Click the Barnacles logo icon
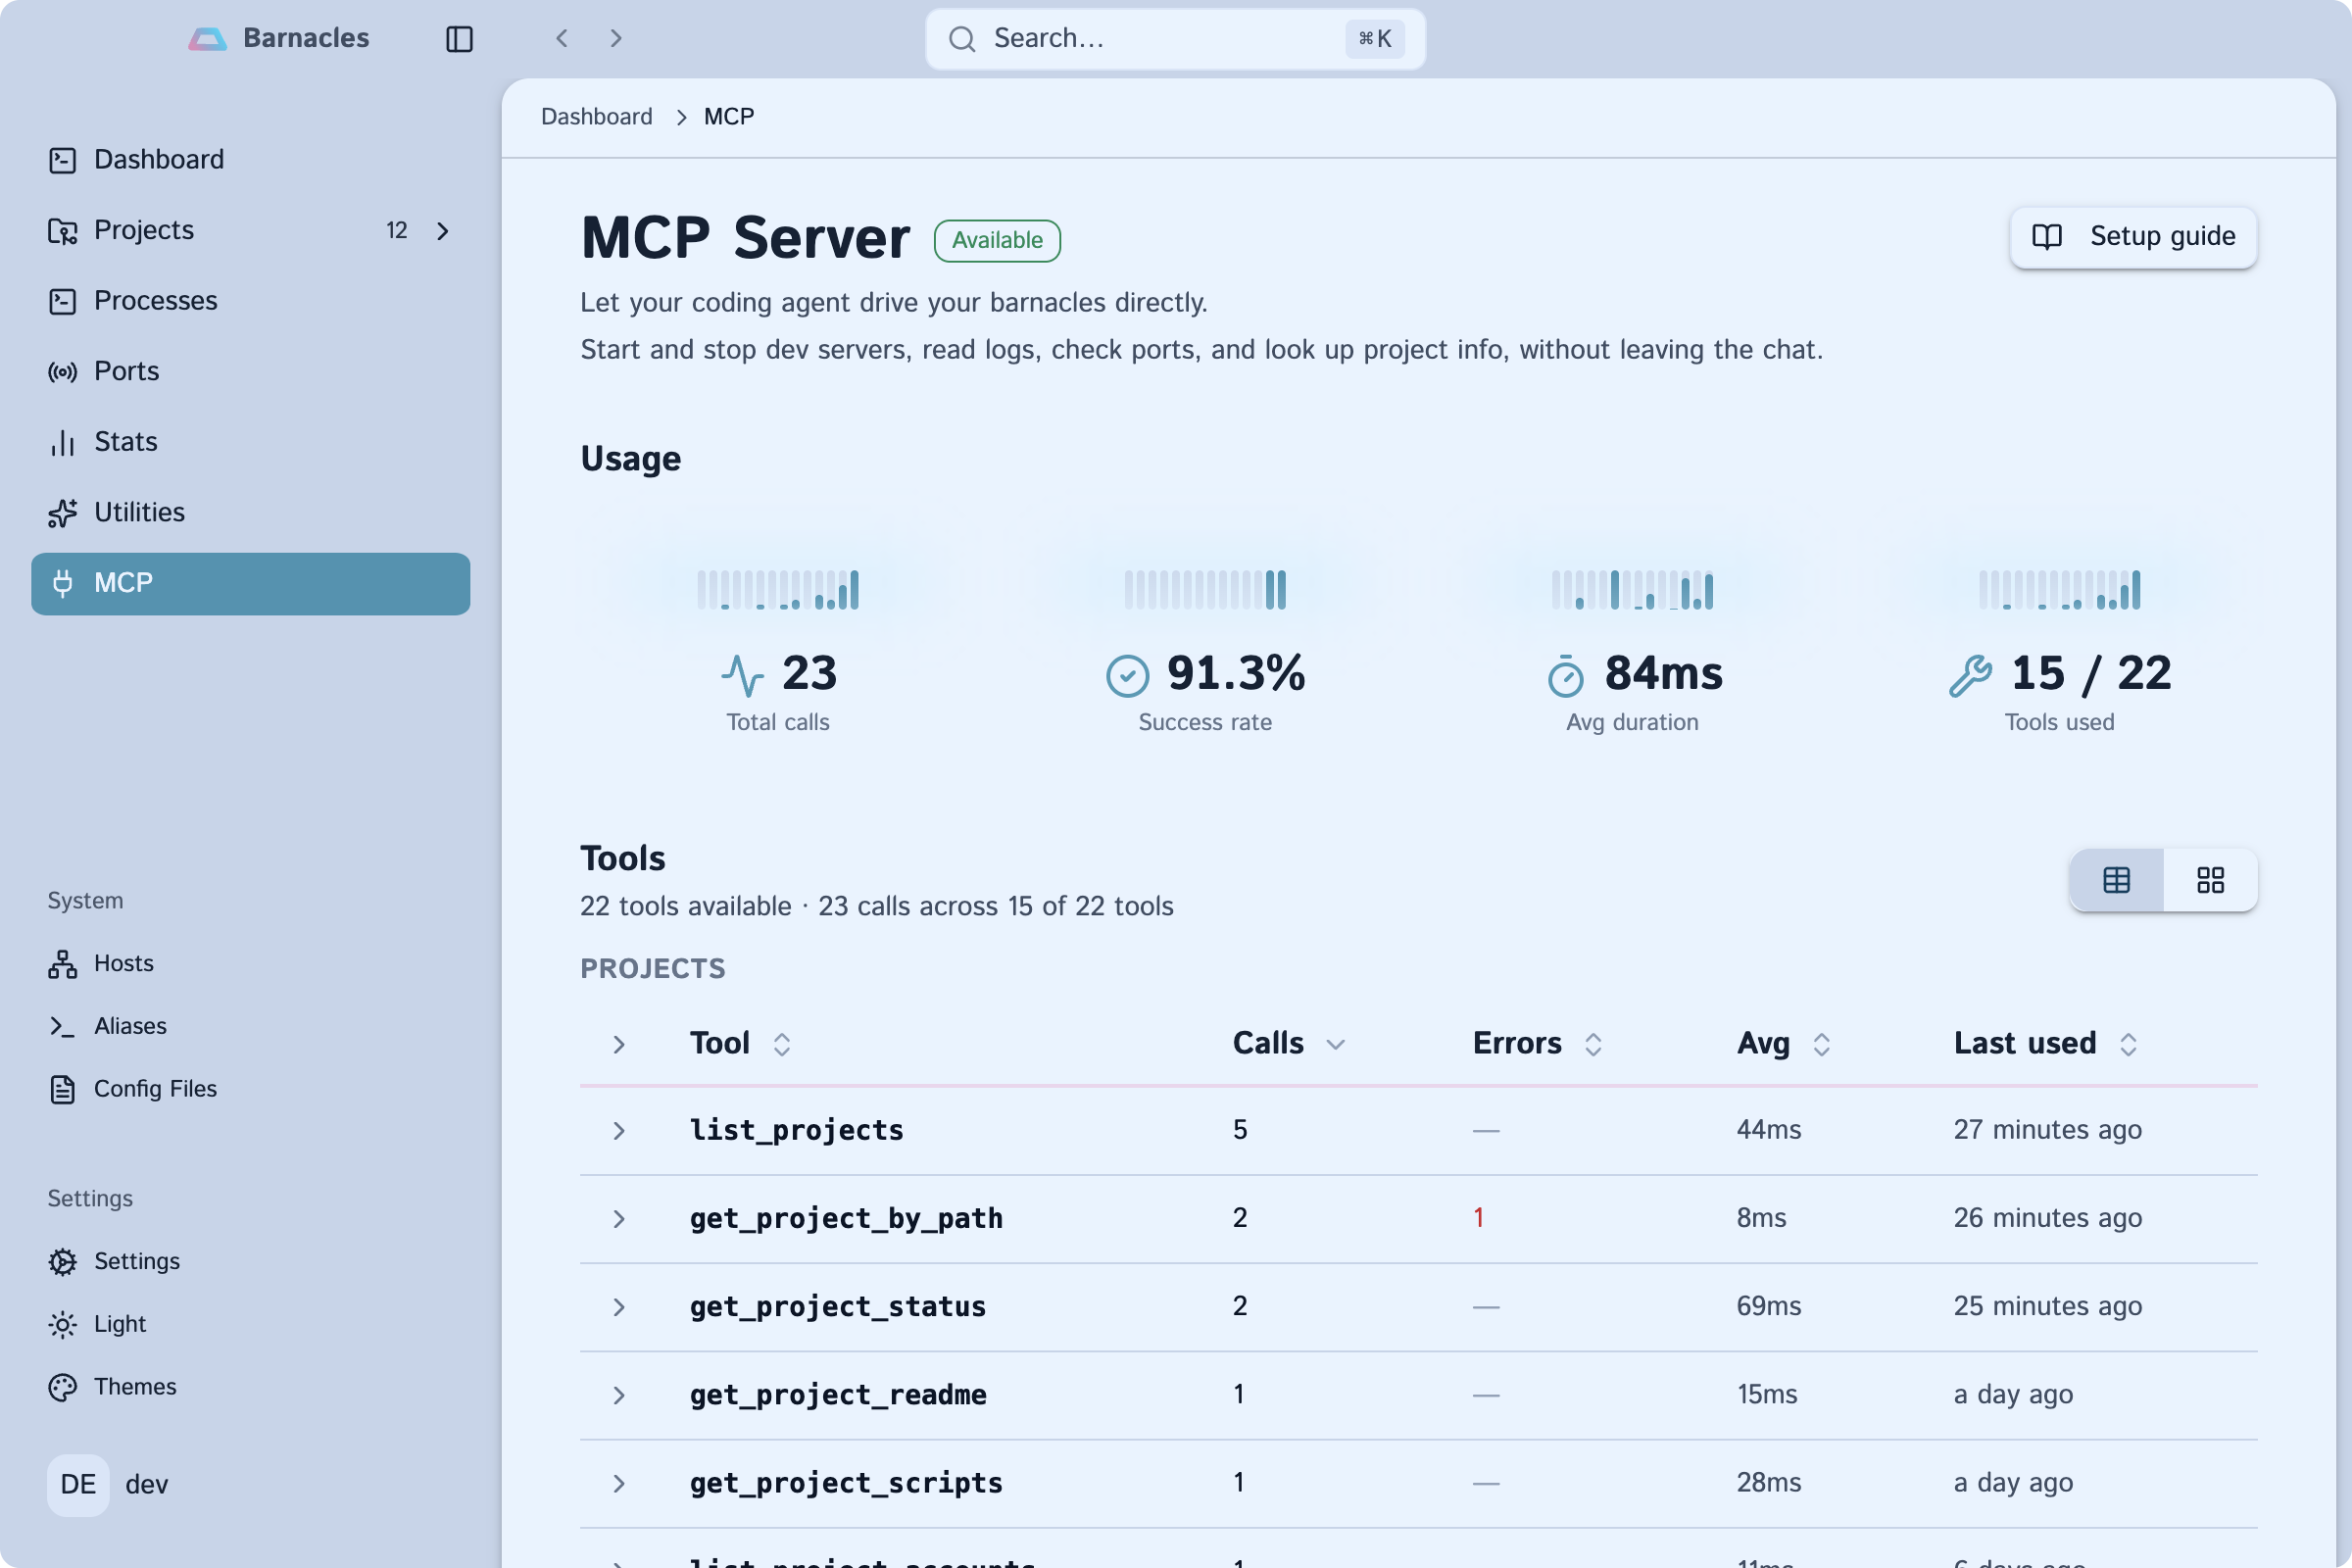The height and width of the screenshot is (1568, 2352). (x=207, y=39)
